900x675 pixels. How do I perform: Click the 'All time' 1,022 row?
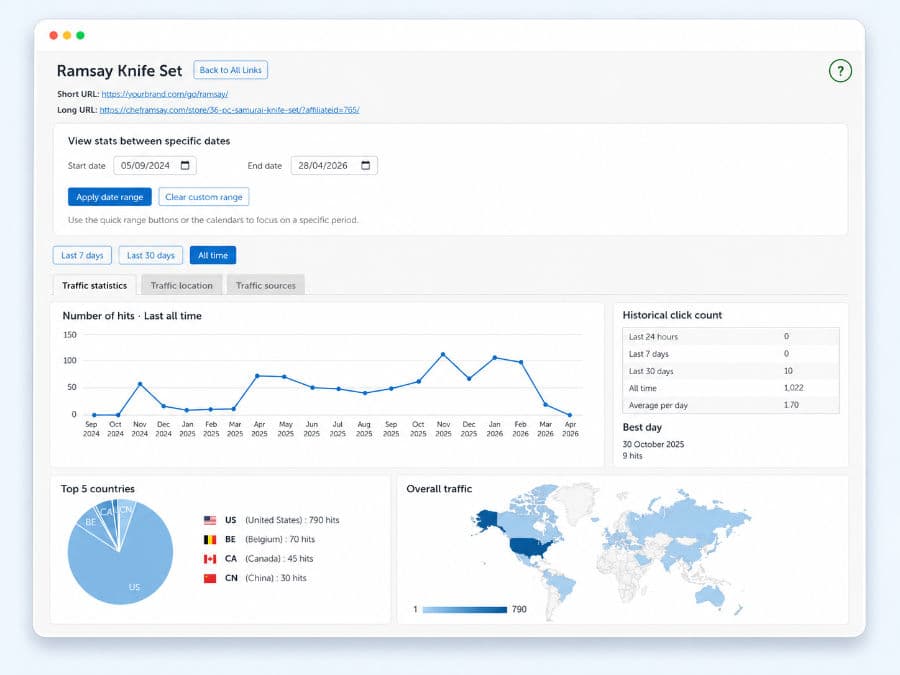(x=731, y=388)
